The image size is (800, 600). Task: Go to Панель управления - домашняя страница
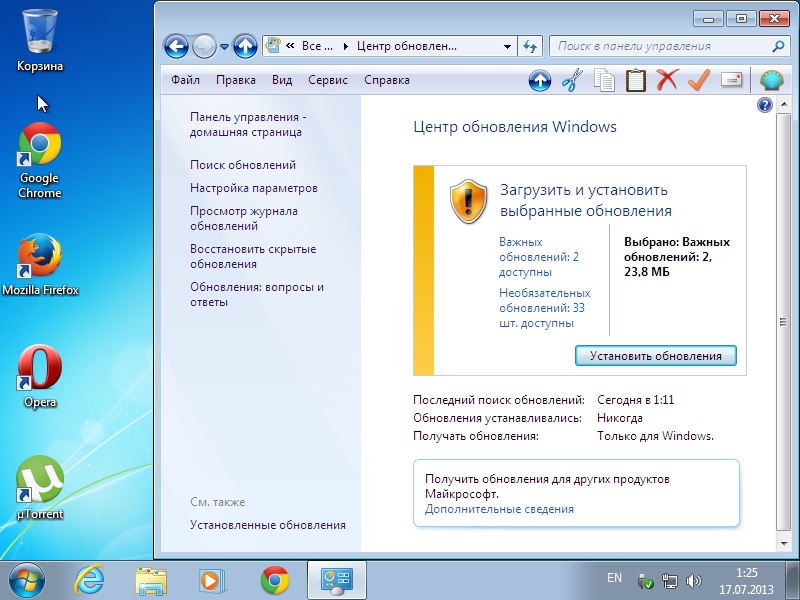click(248, 124)
